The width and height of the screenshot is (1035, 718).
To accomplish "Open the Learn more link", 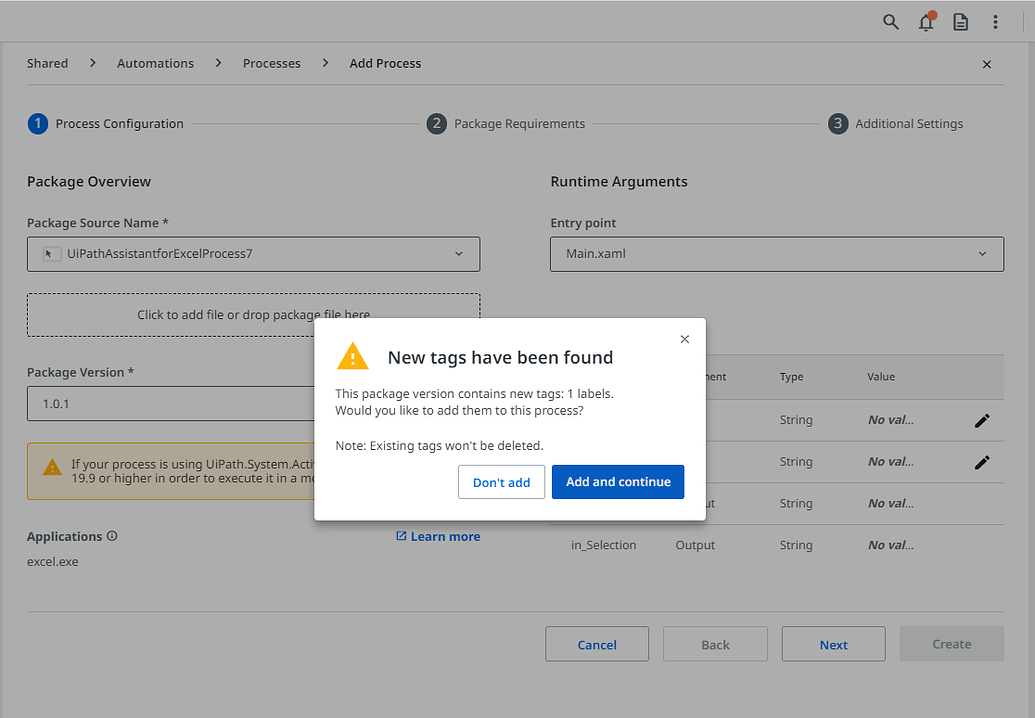I will click(438, 537).
